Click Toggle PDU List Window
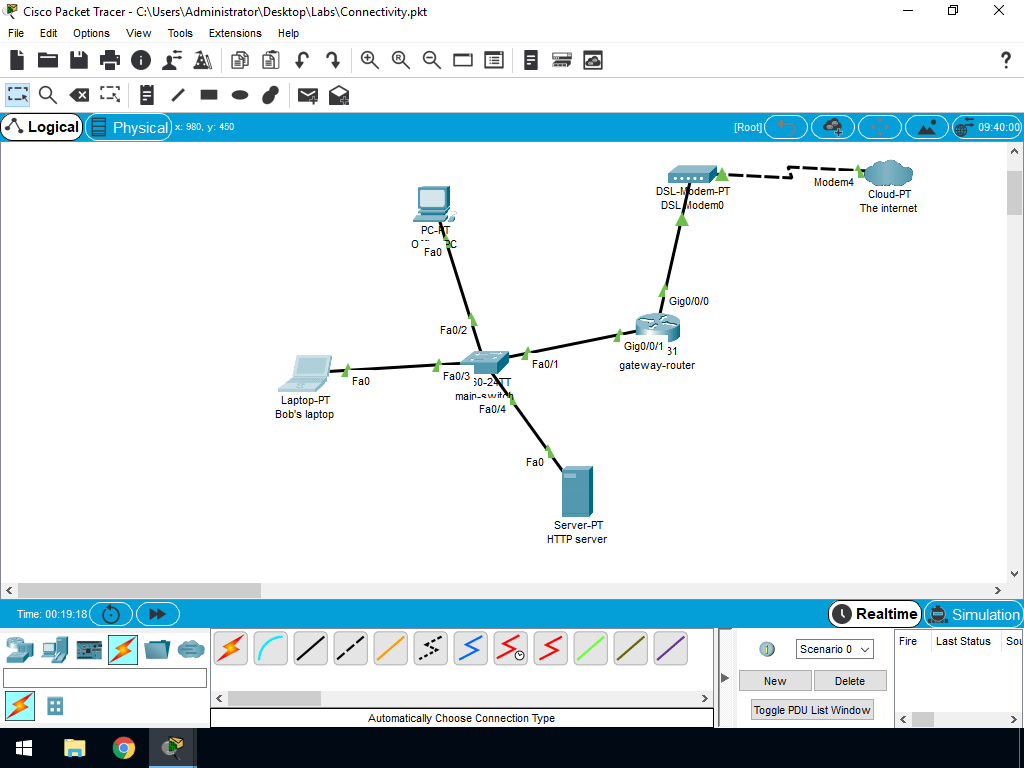This screenshot has width=1024, height=768. point(811,710)
